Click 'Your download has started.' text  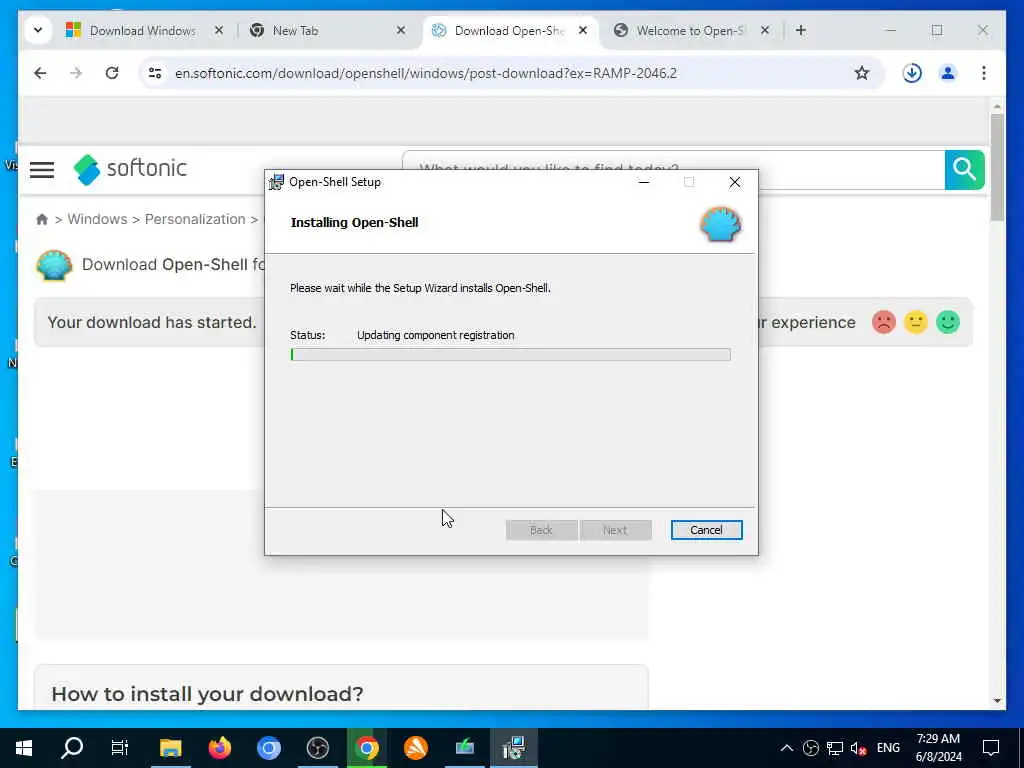click(152, 323)
